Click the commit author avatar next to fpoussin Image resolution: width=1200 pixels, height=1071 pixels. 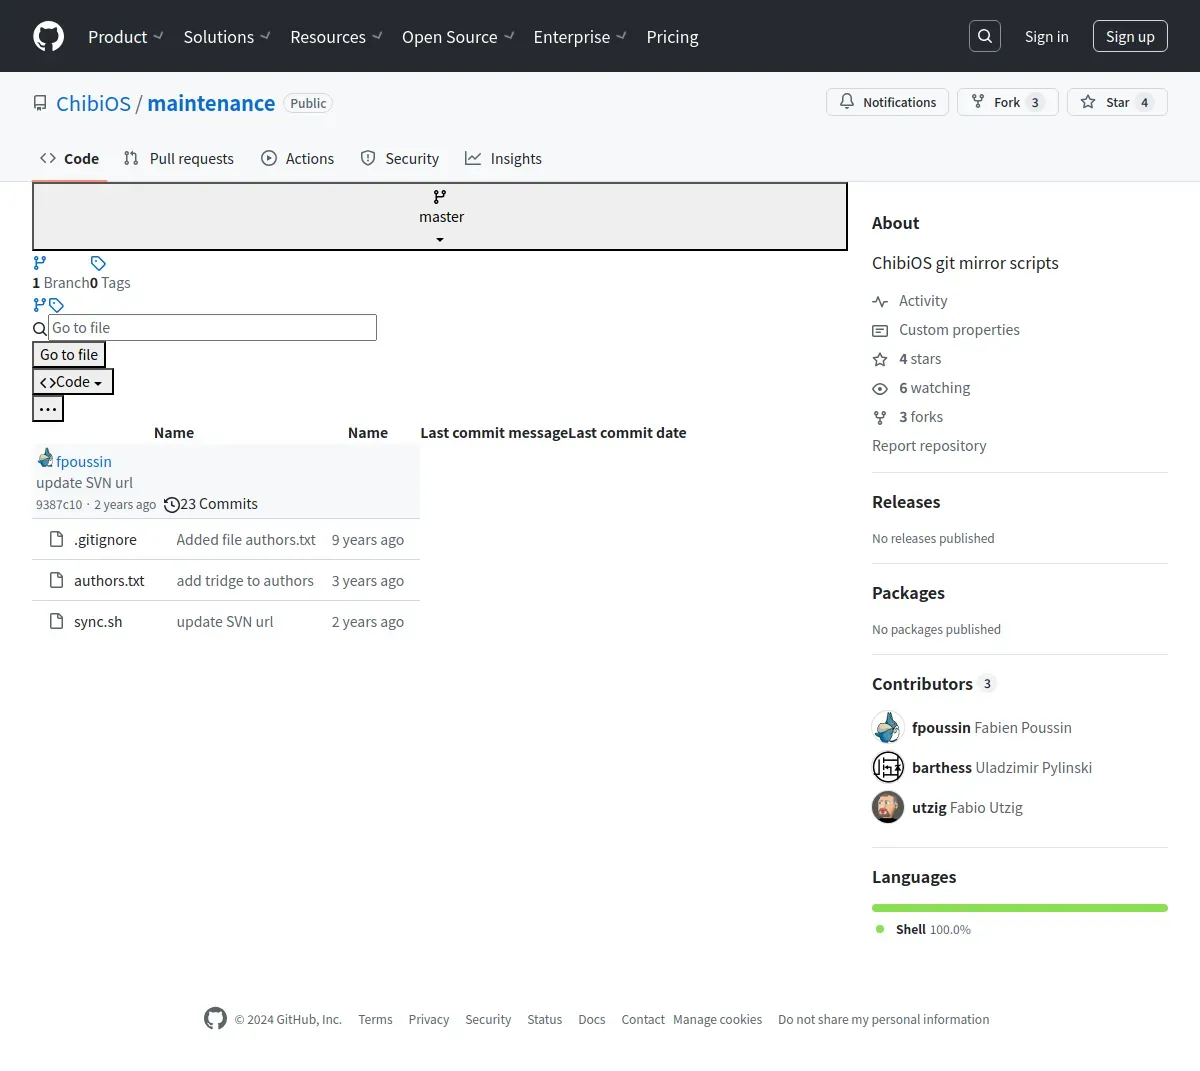45,458
